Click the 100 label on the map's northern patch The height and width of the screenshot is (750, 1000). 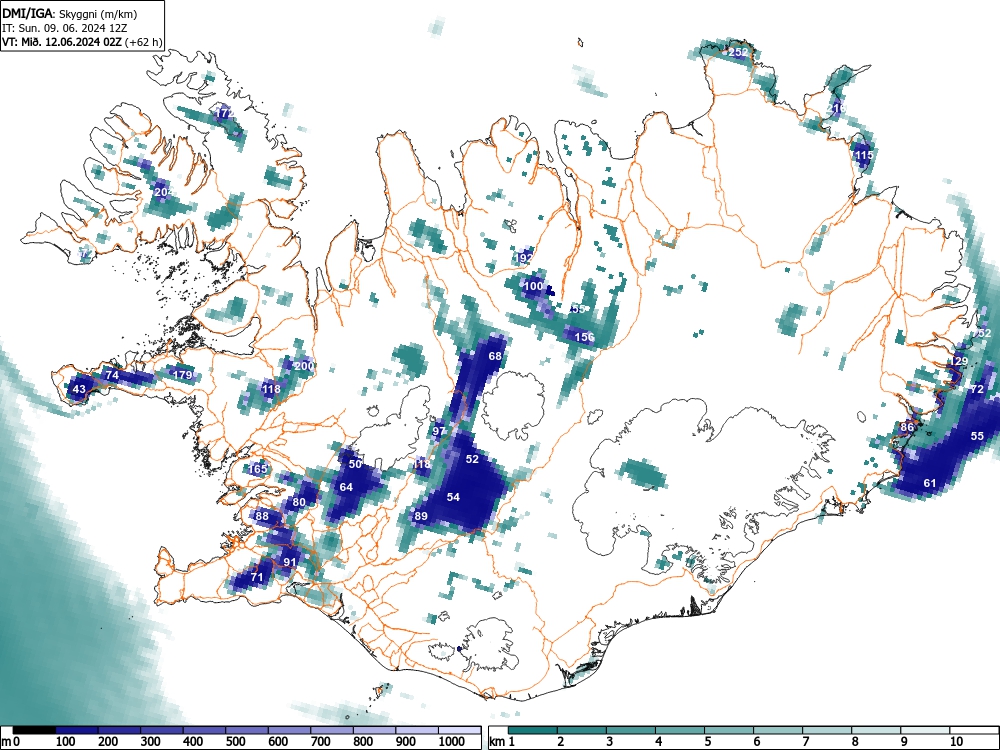533,286
